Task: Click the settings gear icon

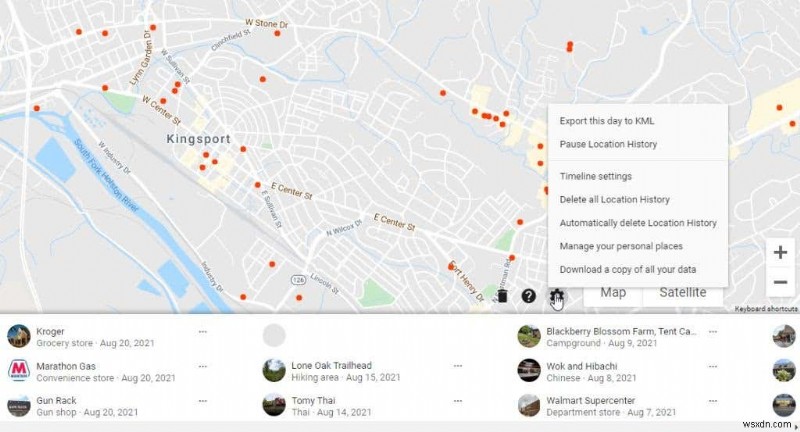Action: 556,295
